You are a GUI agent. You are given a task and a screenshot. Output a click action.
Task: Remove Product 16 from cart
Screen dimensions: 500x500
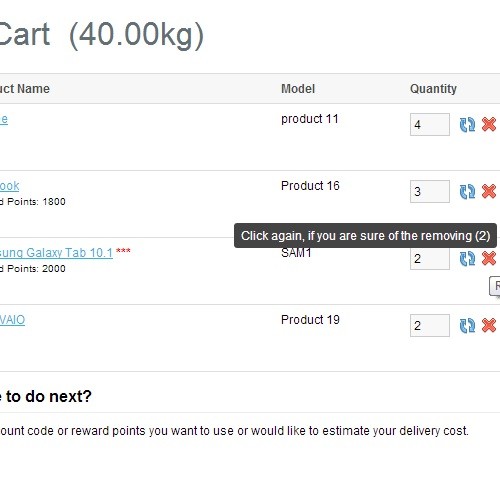(x=489, y=191)
